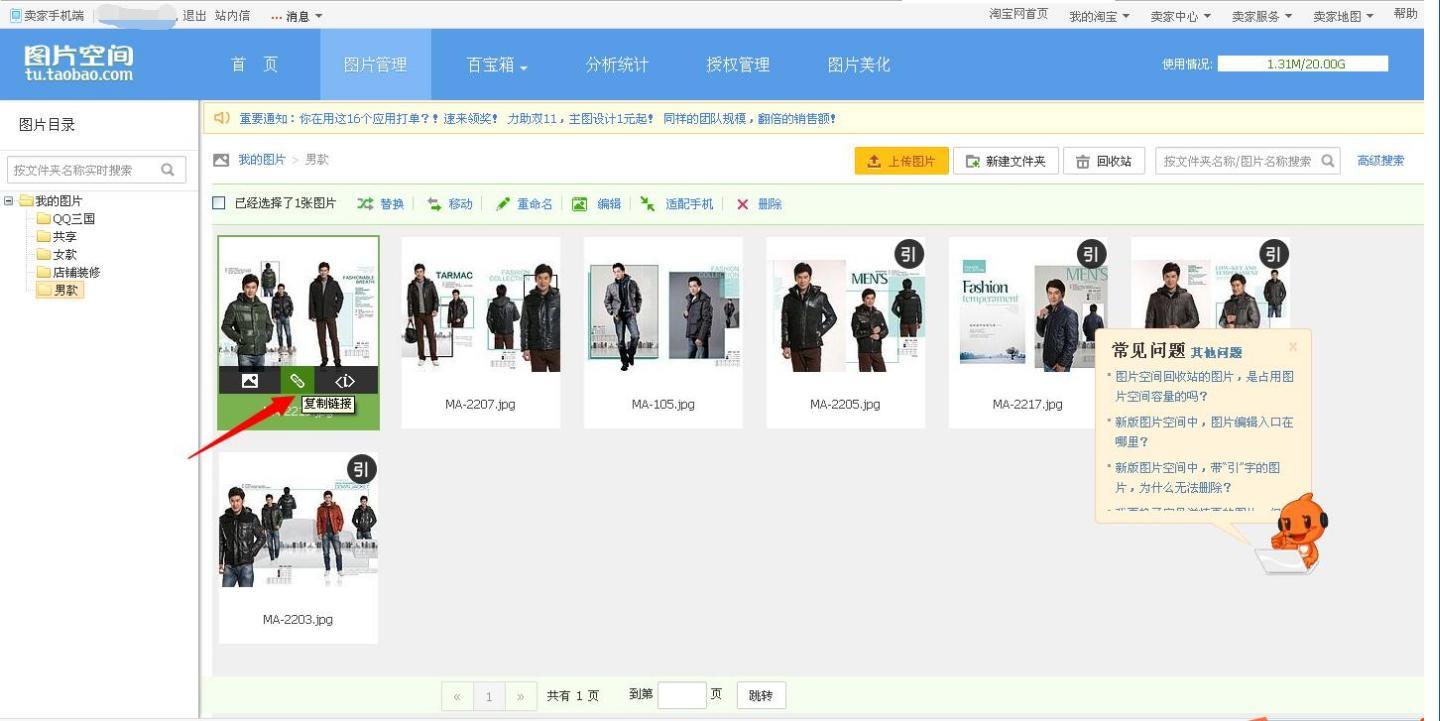
Task: Switch to the 图片美化 tab
Action: pos(859,64)
